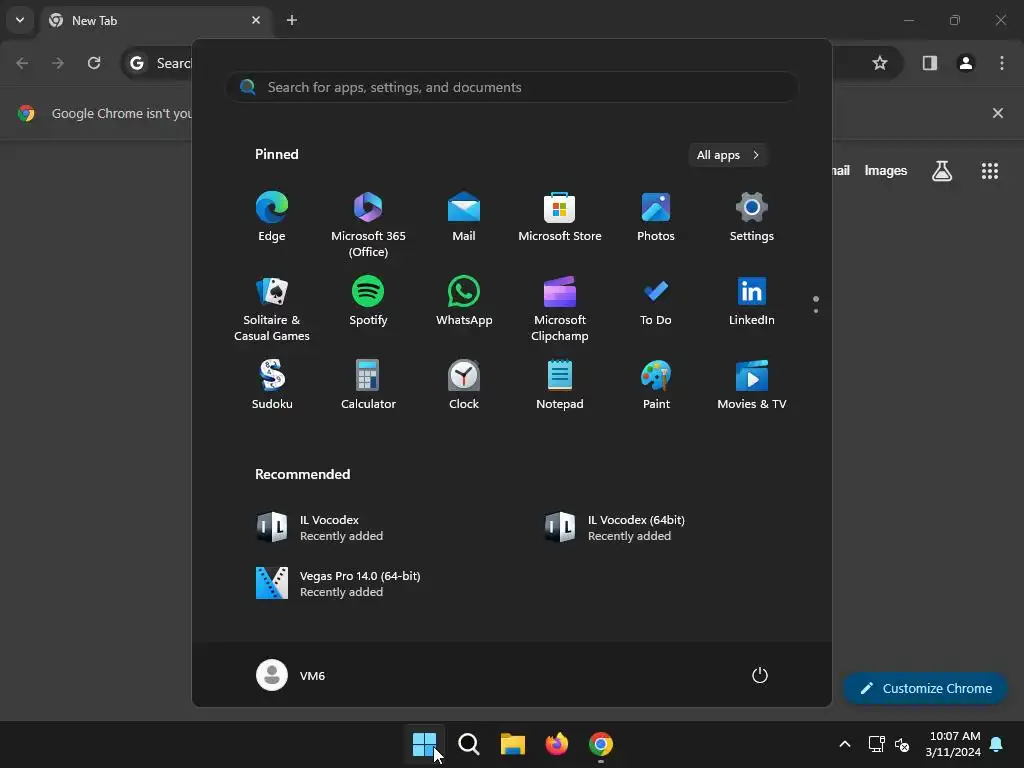Click the Images link in Chrome

[x=886, y=170]
